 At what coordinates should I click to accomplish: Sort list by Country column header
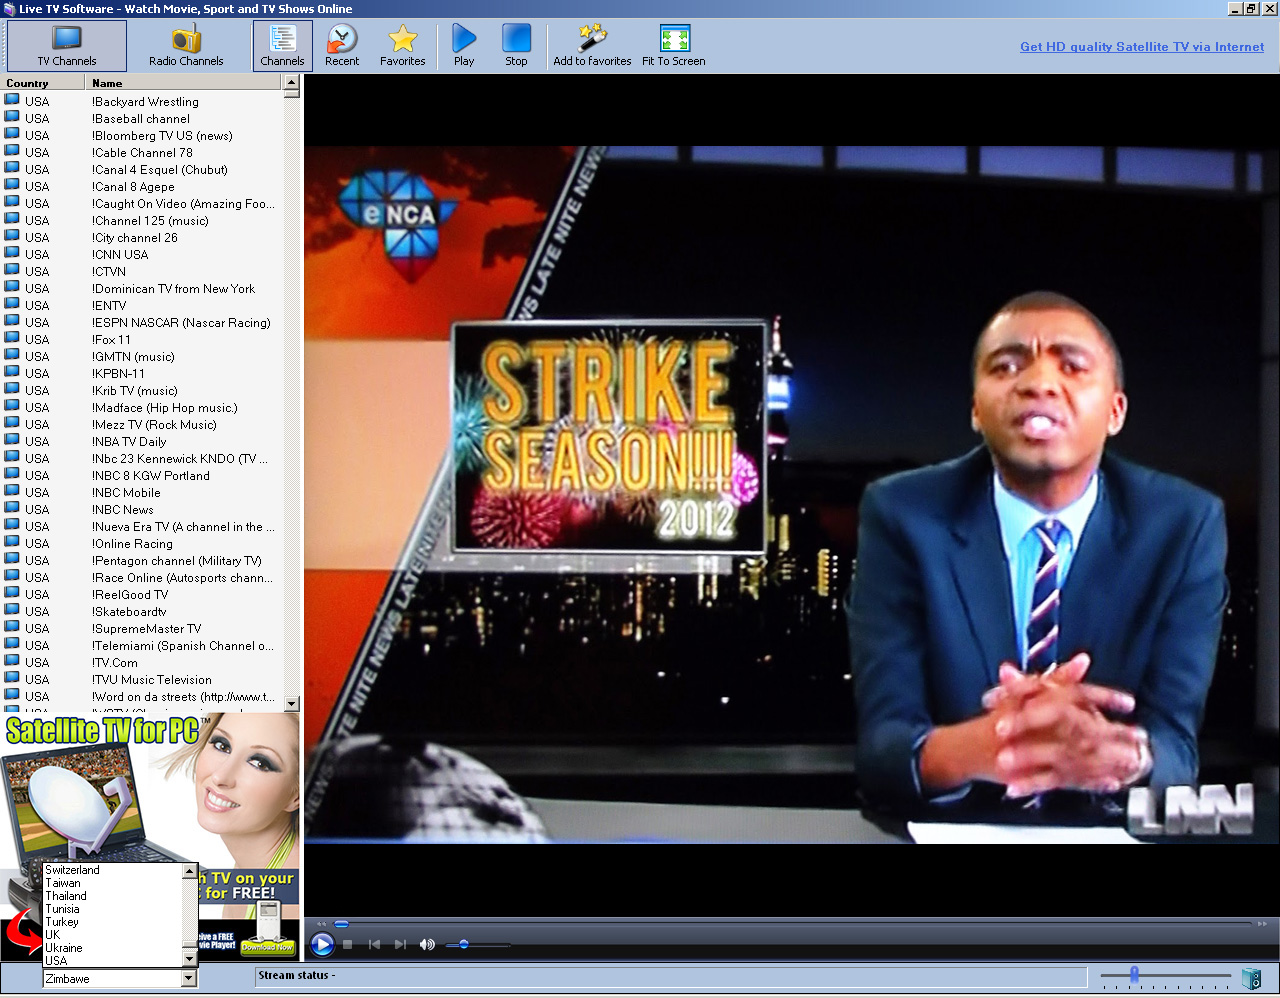43,83
